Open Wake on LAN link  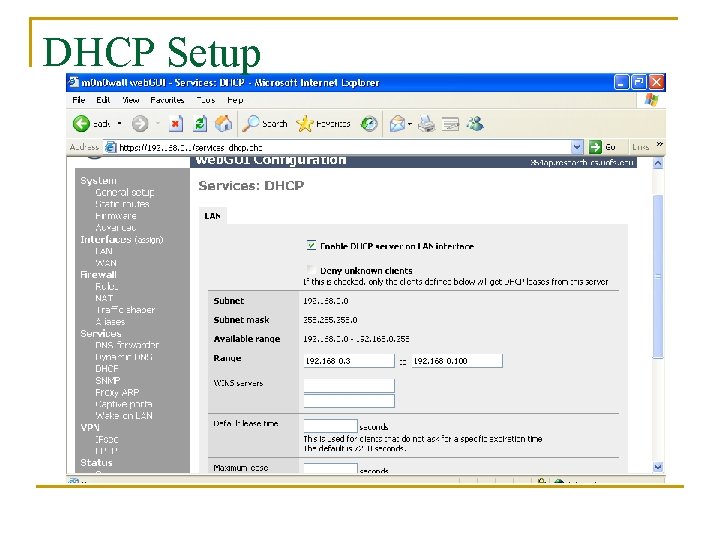point(124,416)
